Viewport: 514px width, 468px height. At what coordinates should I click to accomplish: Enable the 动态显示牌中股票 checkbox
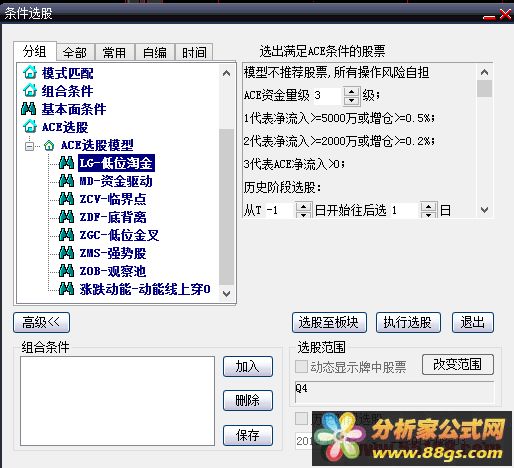point(301,367)
